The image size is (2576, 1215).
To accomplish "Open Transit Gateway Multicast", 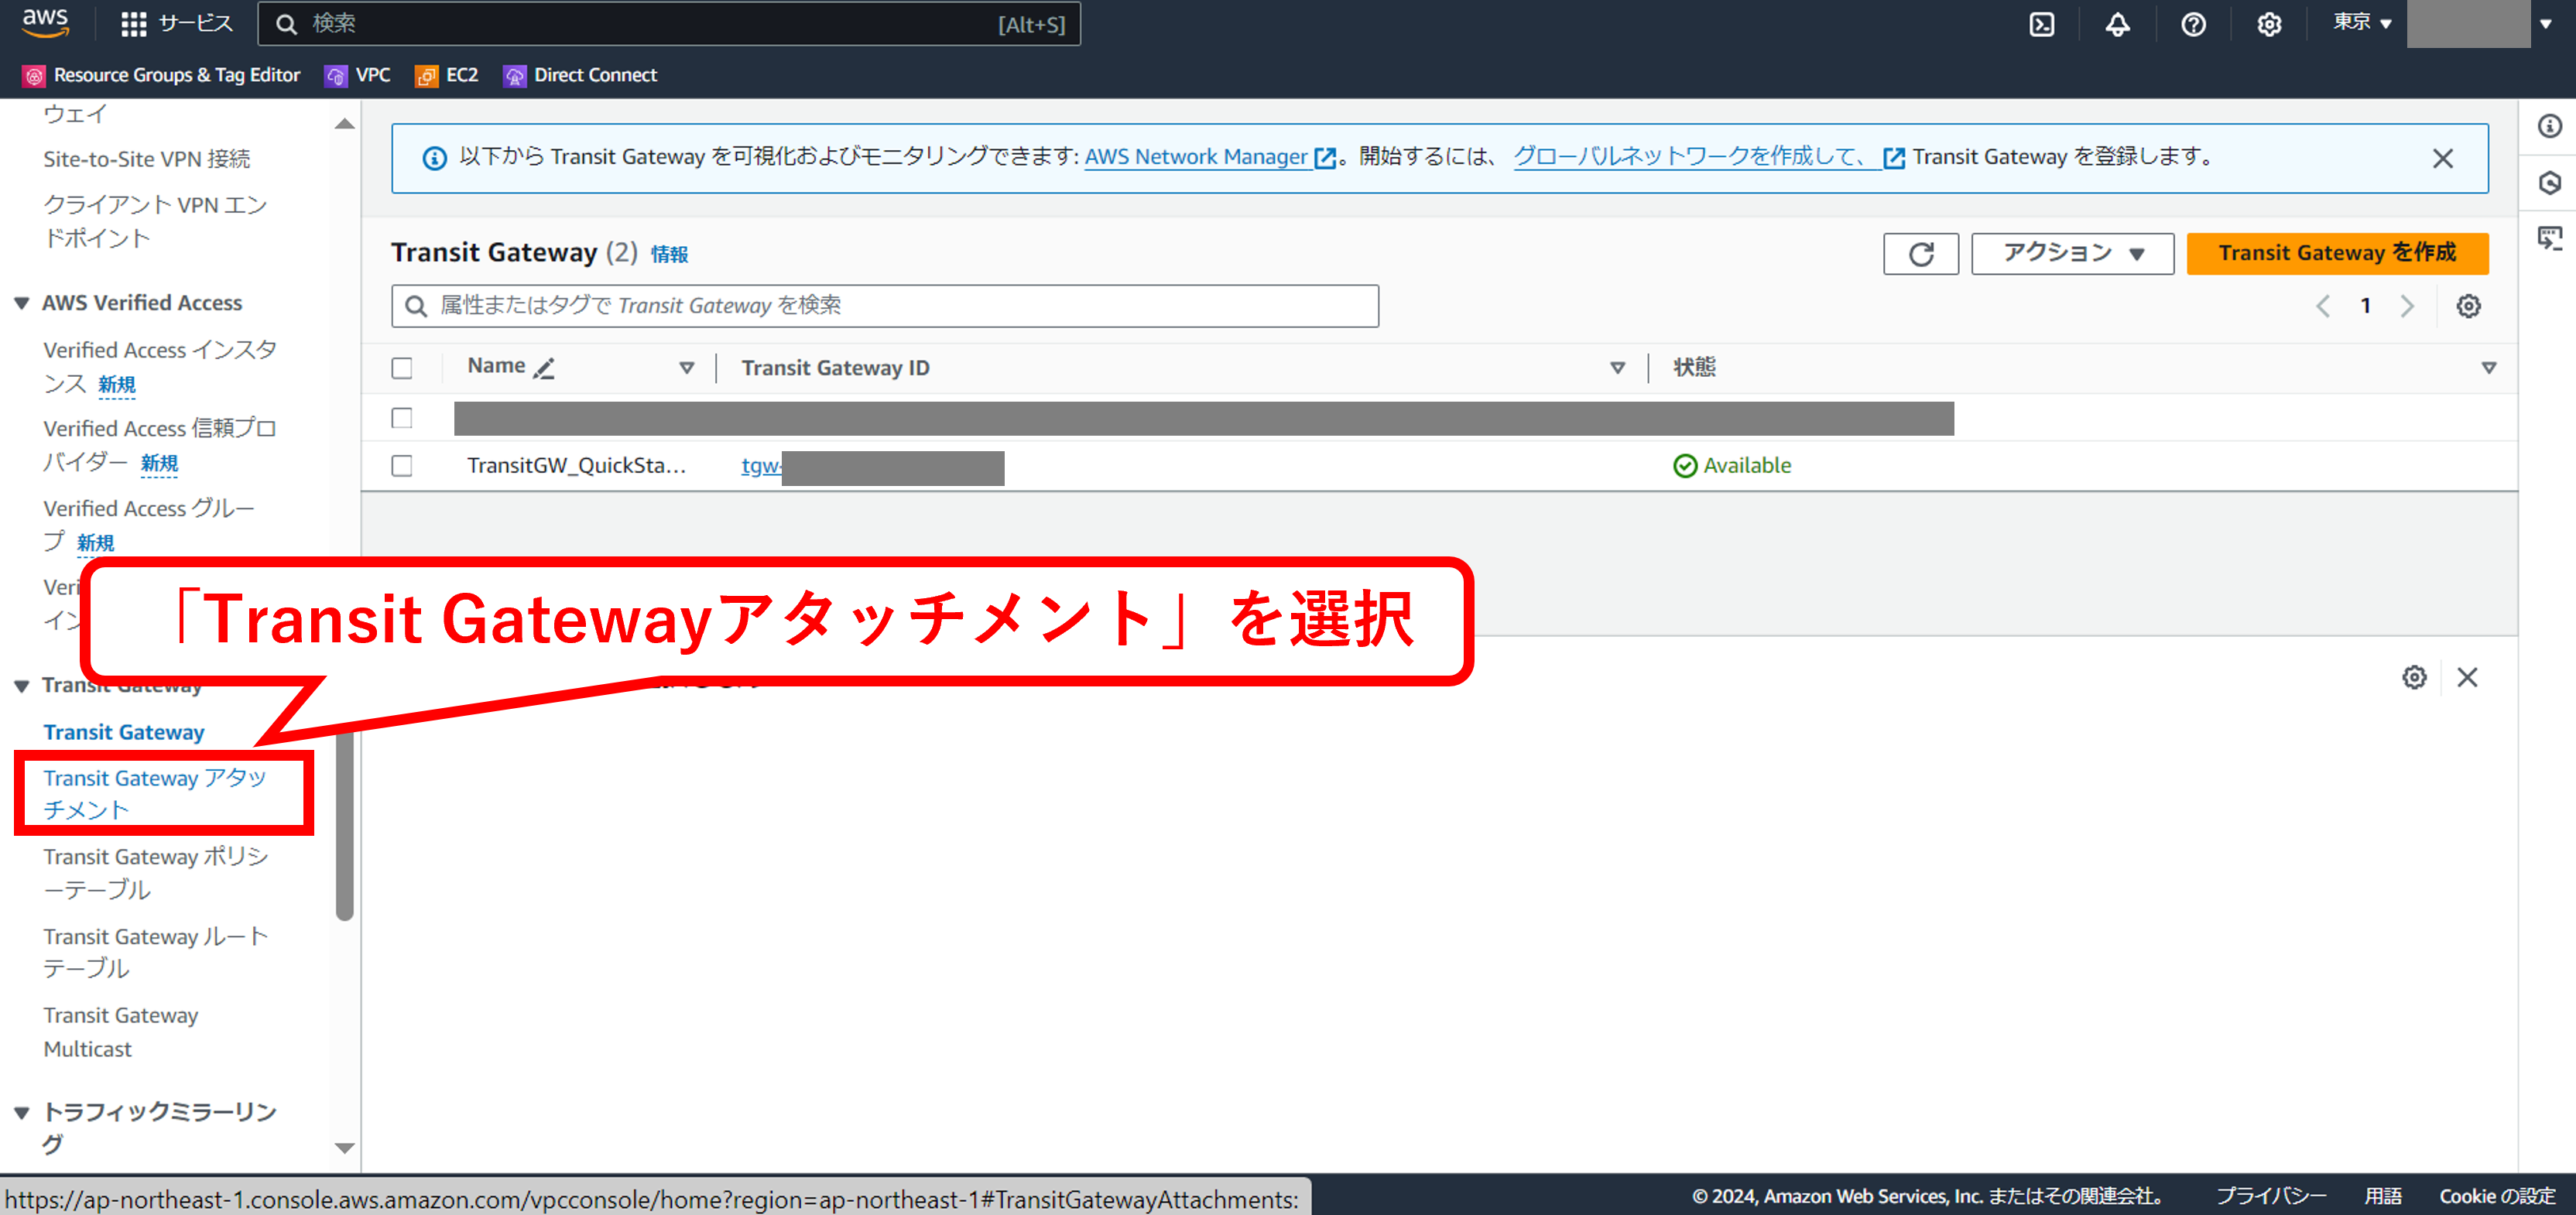I will [x=121, y=1032].
